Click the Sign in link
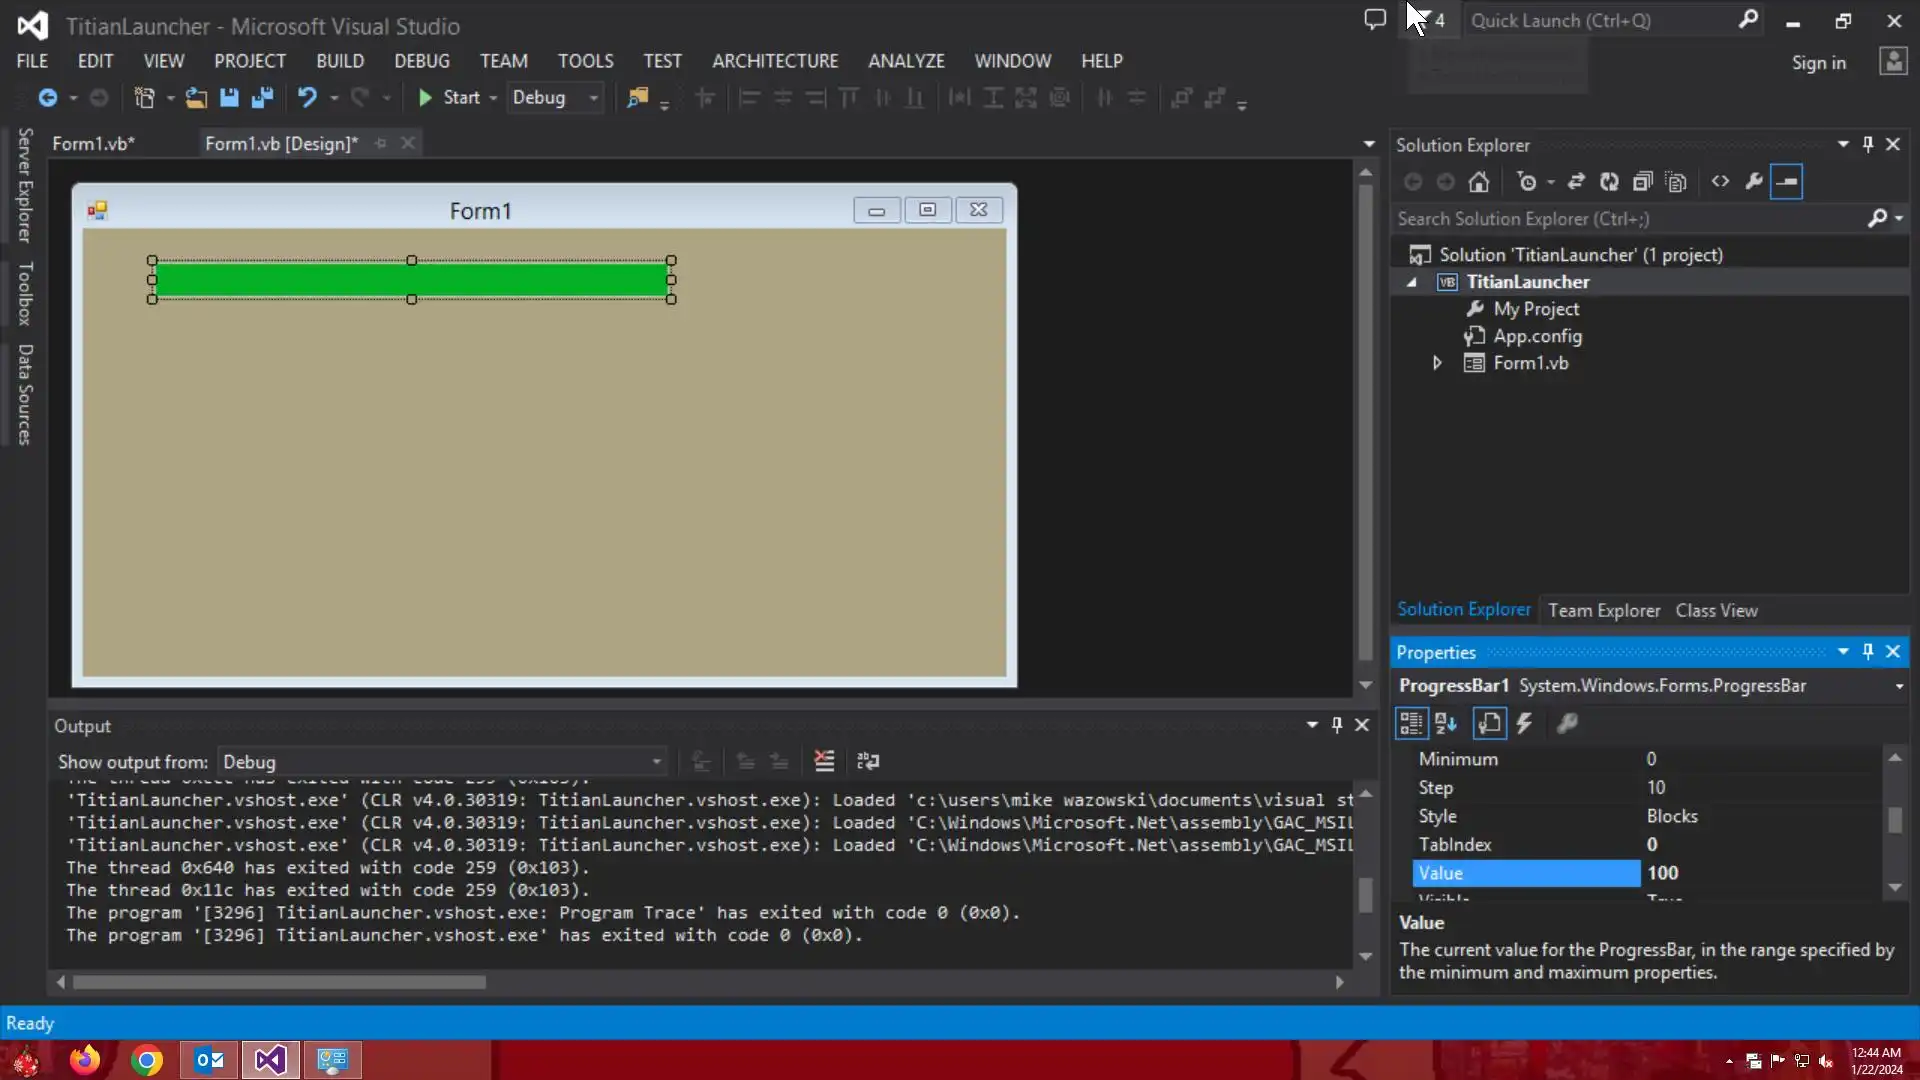Image resolution: width=1920 pixels, height=1080 pixels. 1818,63
